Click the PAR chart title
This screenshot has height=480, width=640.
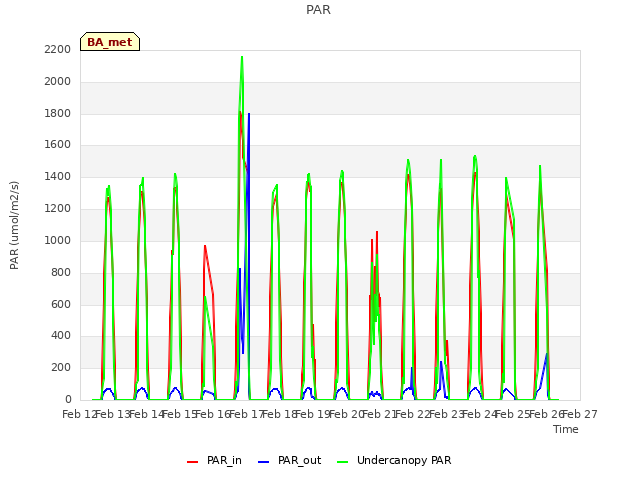click(x=318, y=10)
